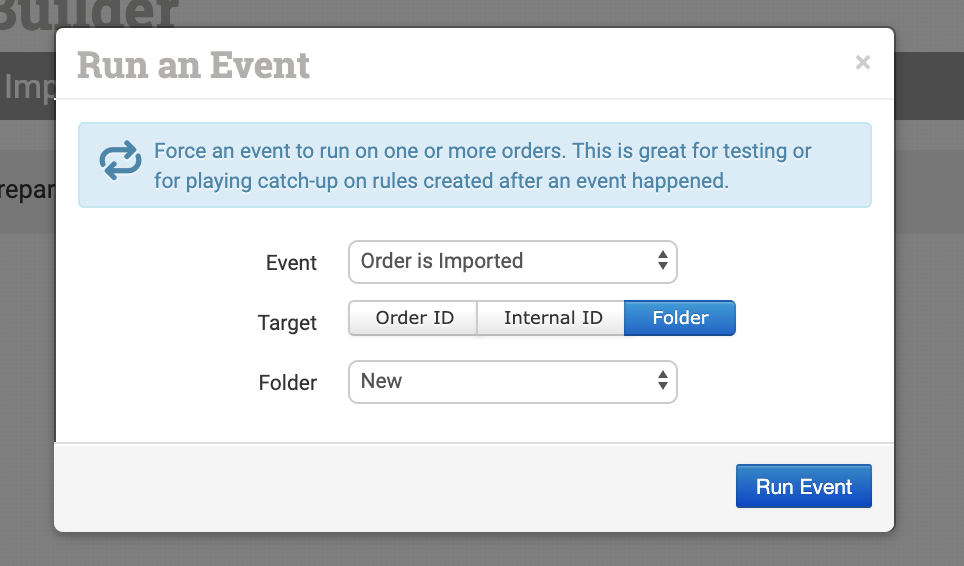Click the Run an Event dialog title
The width and height of the screenshot is (964, 566).
pyautogui.click(x=194, y=66)
